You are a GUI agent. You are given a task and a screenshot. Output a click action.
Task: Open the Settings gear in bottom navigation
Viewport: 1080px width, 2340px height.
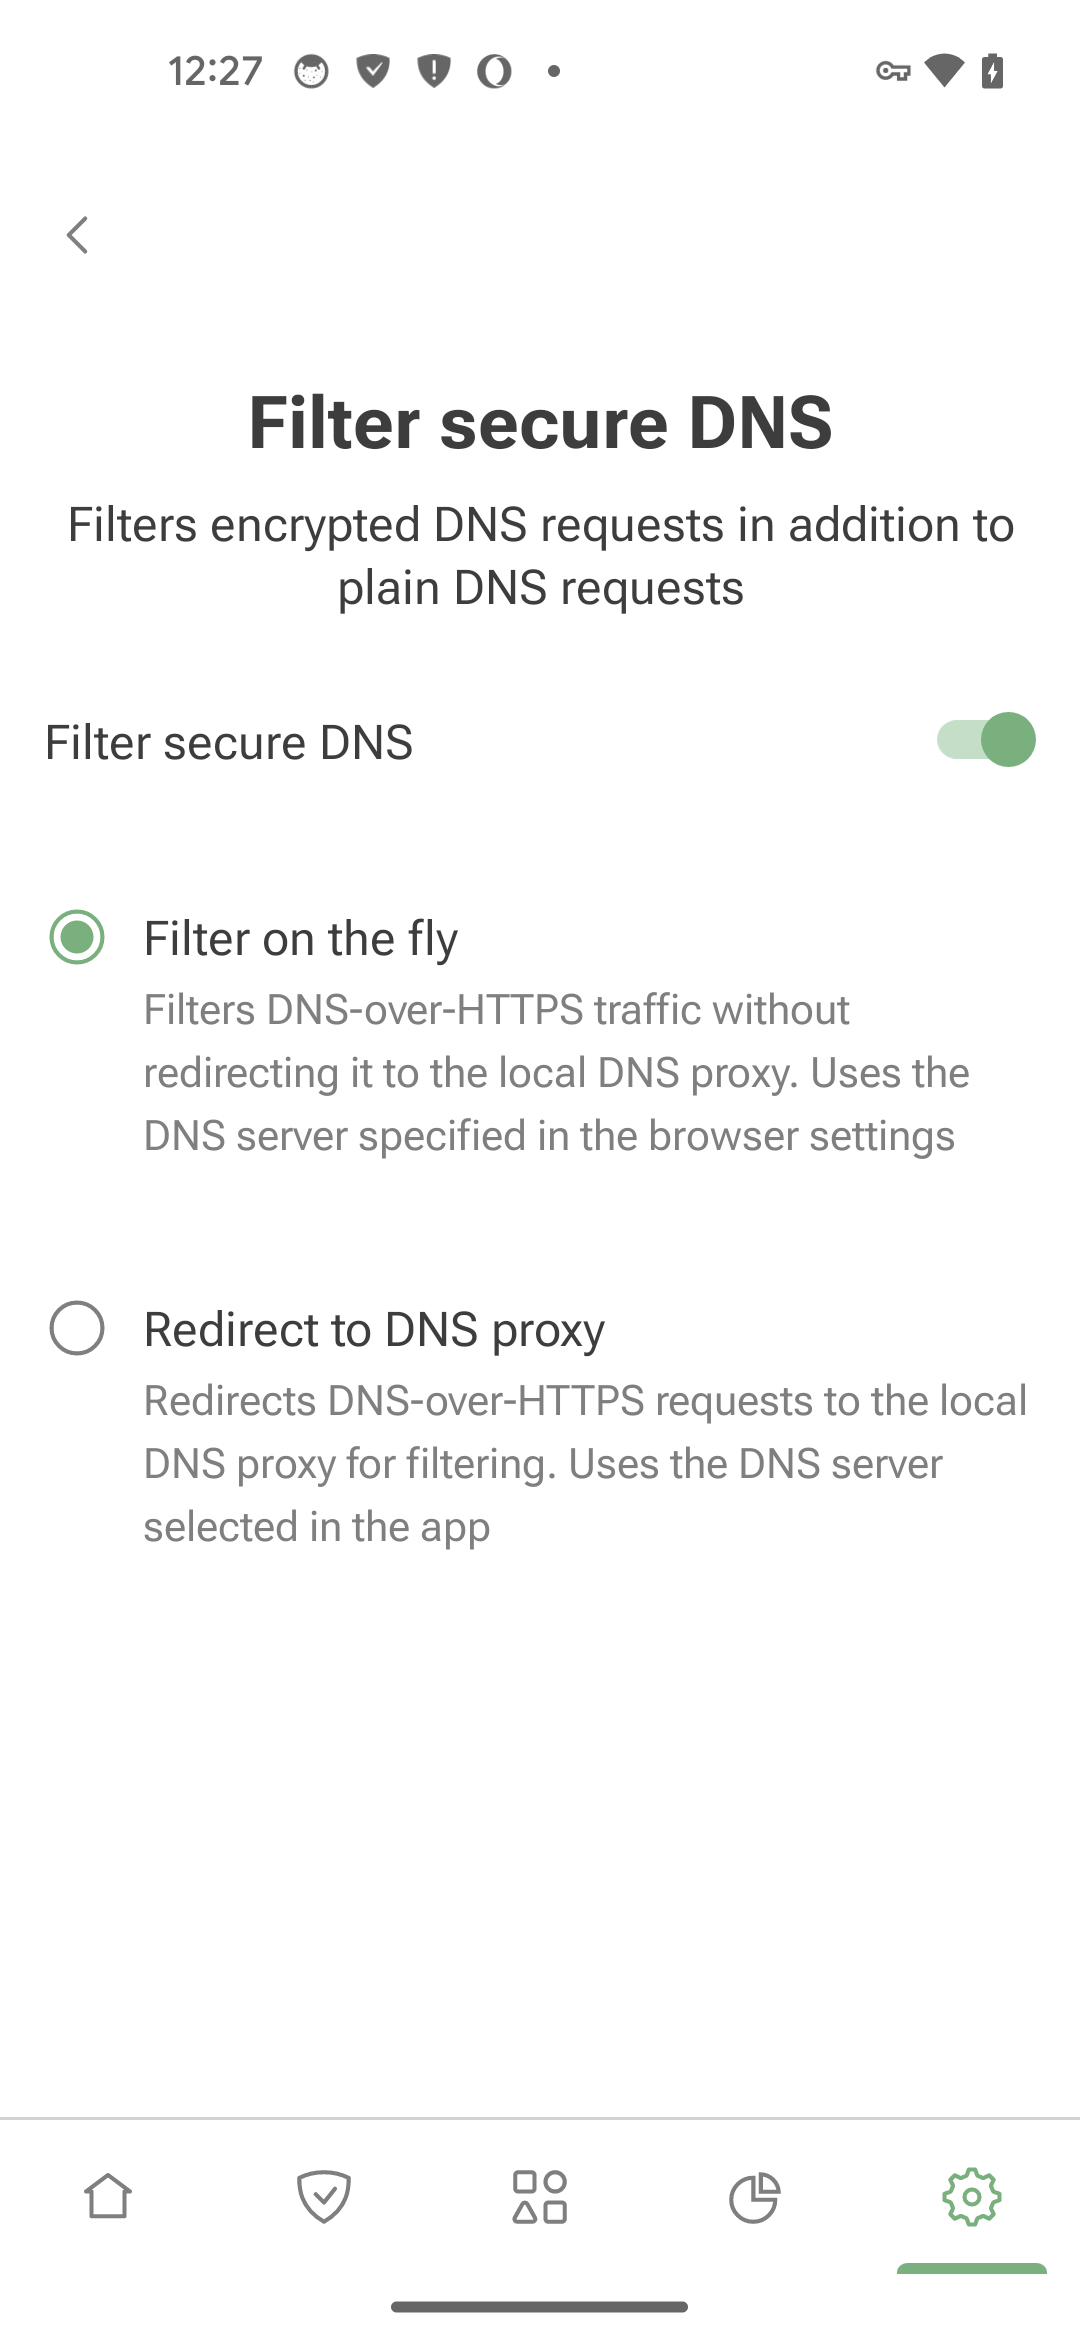point(971,2196)
